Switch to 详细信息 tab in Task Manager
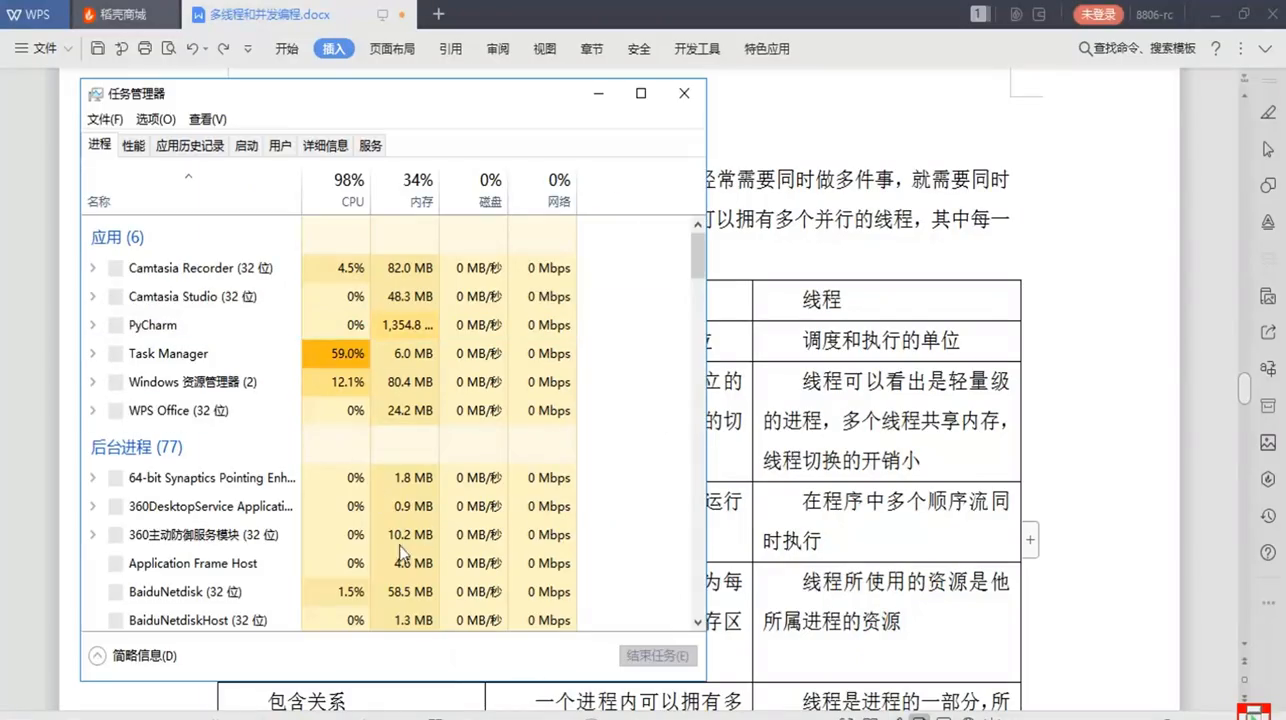This screenshot has height=720, width=1286. click(325, 146)
